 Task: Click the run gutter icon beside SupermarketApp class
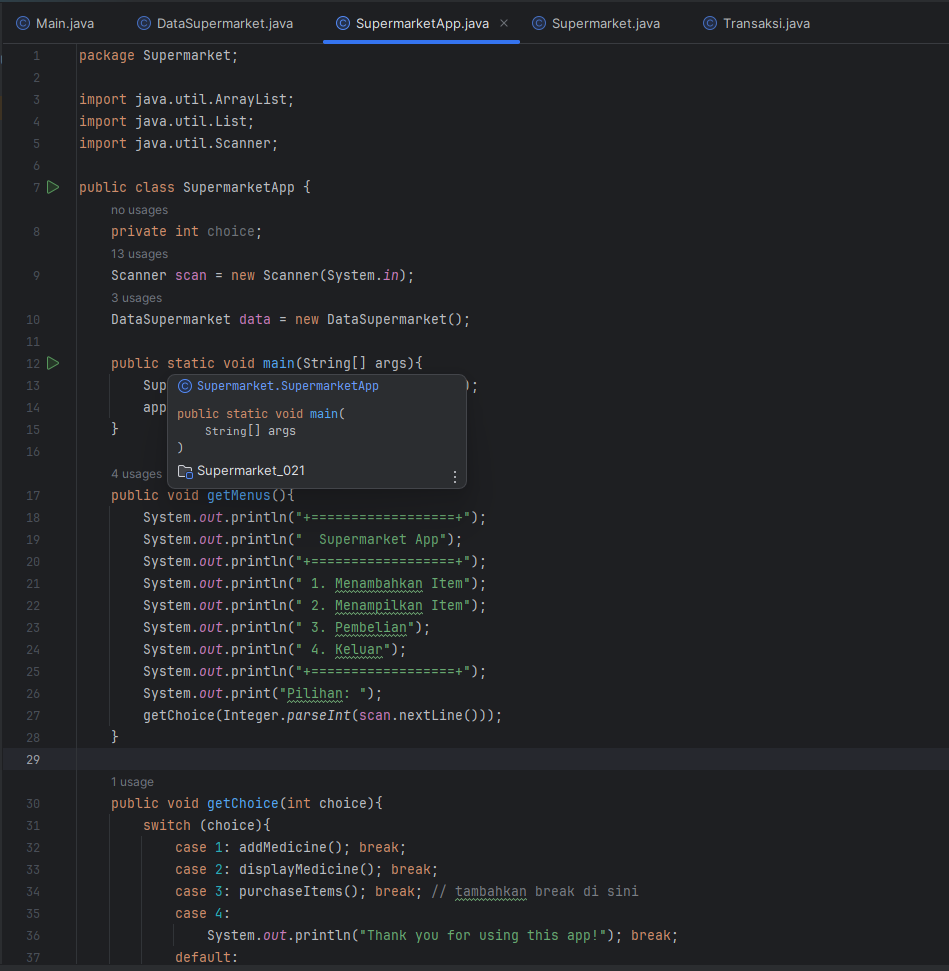coord(53,187)
